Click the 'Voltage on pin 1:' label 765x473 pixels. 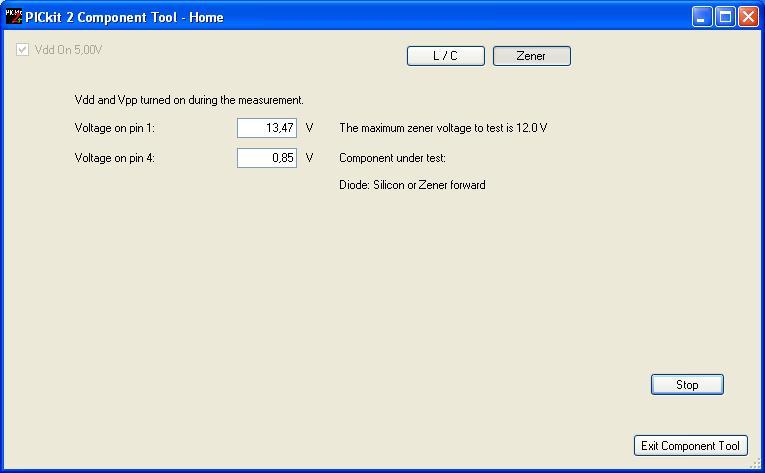coord(114,128)
